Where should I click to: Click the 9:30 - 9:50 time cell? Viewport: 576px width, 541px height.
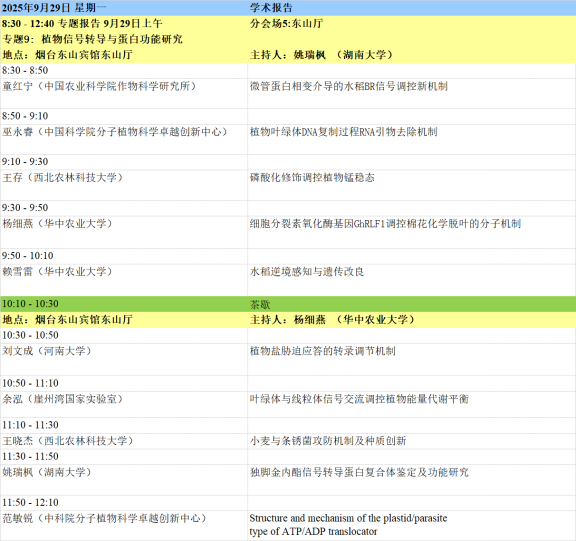124,208
